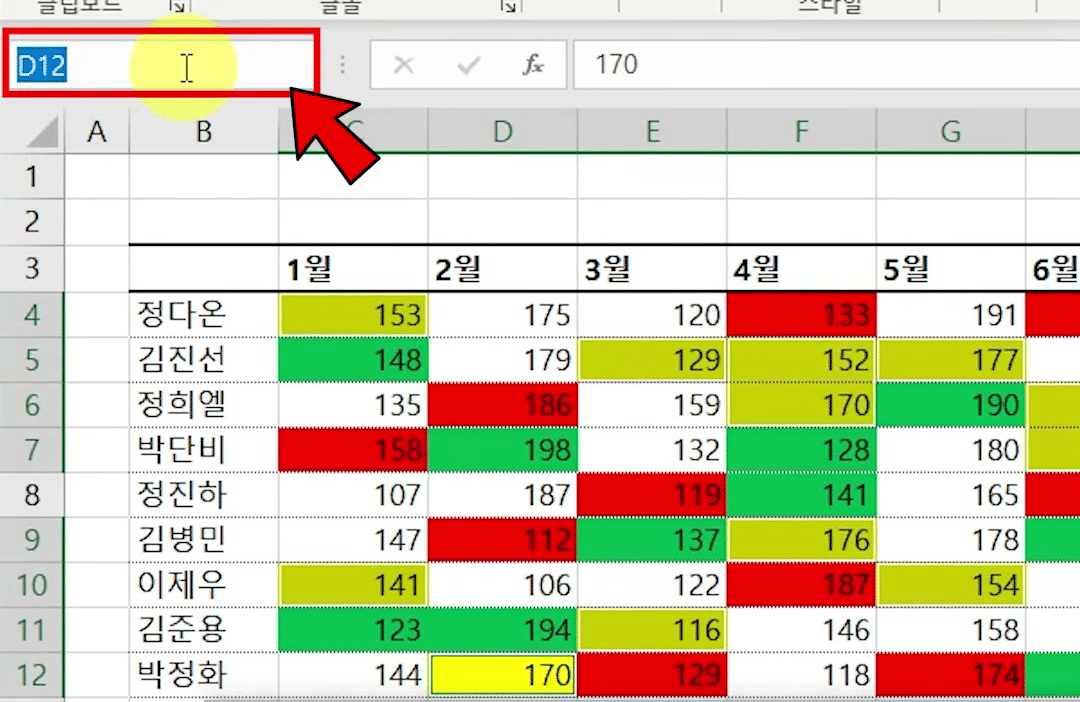
Task: Click the formula bar showing 170
Action: coord(827,65)
